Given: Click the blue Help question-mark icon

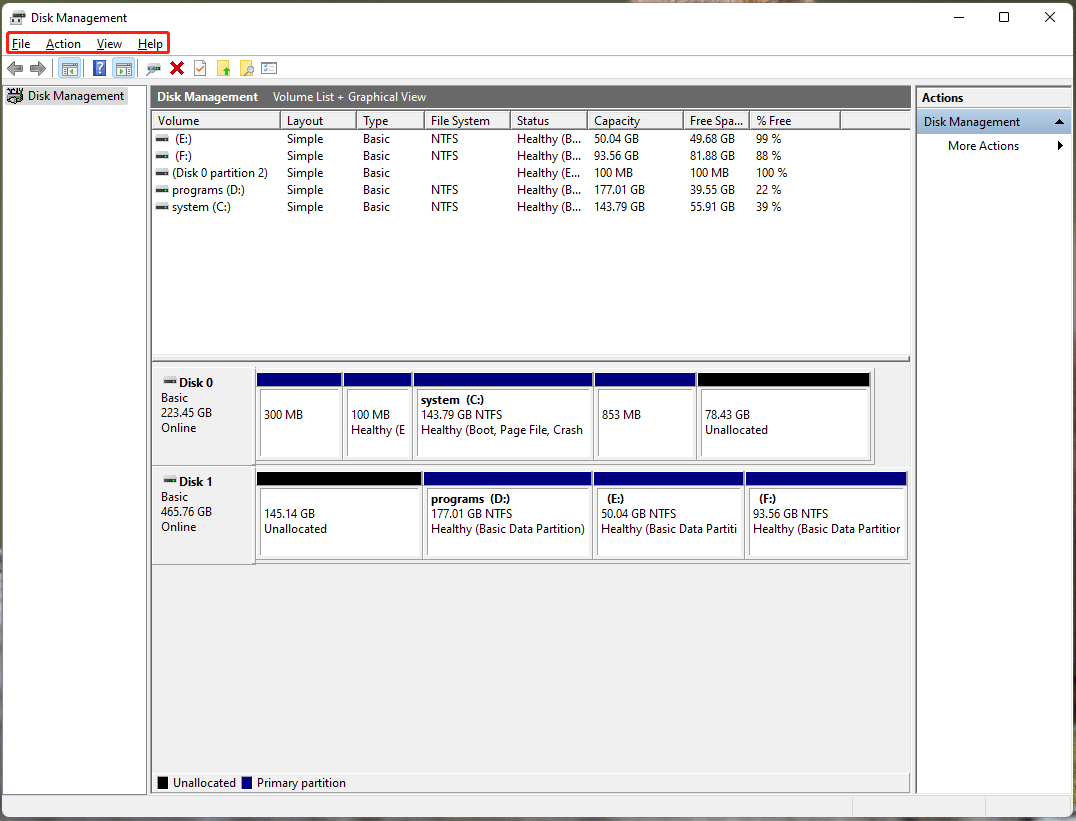Looking at the screenshot, I should coord(100,68).
